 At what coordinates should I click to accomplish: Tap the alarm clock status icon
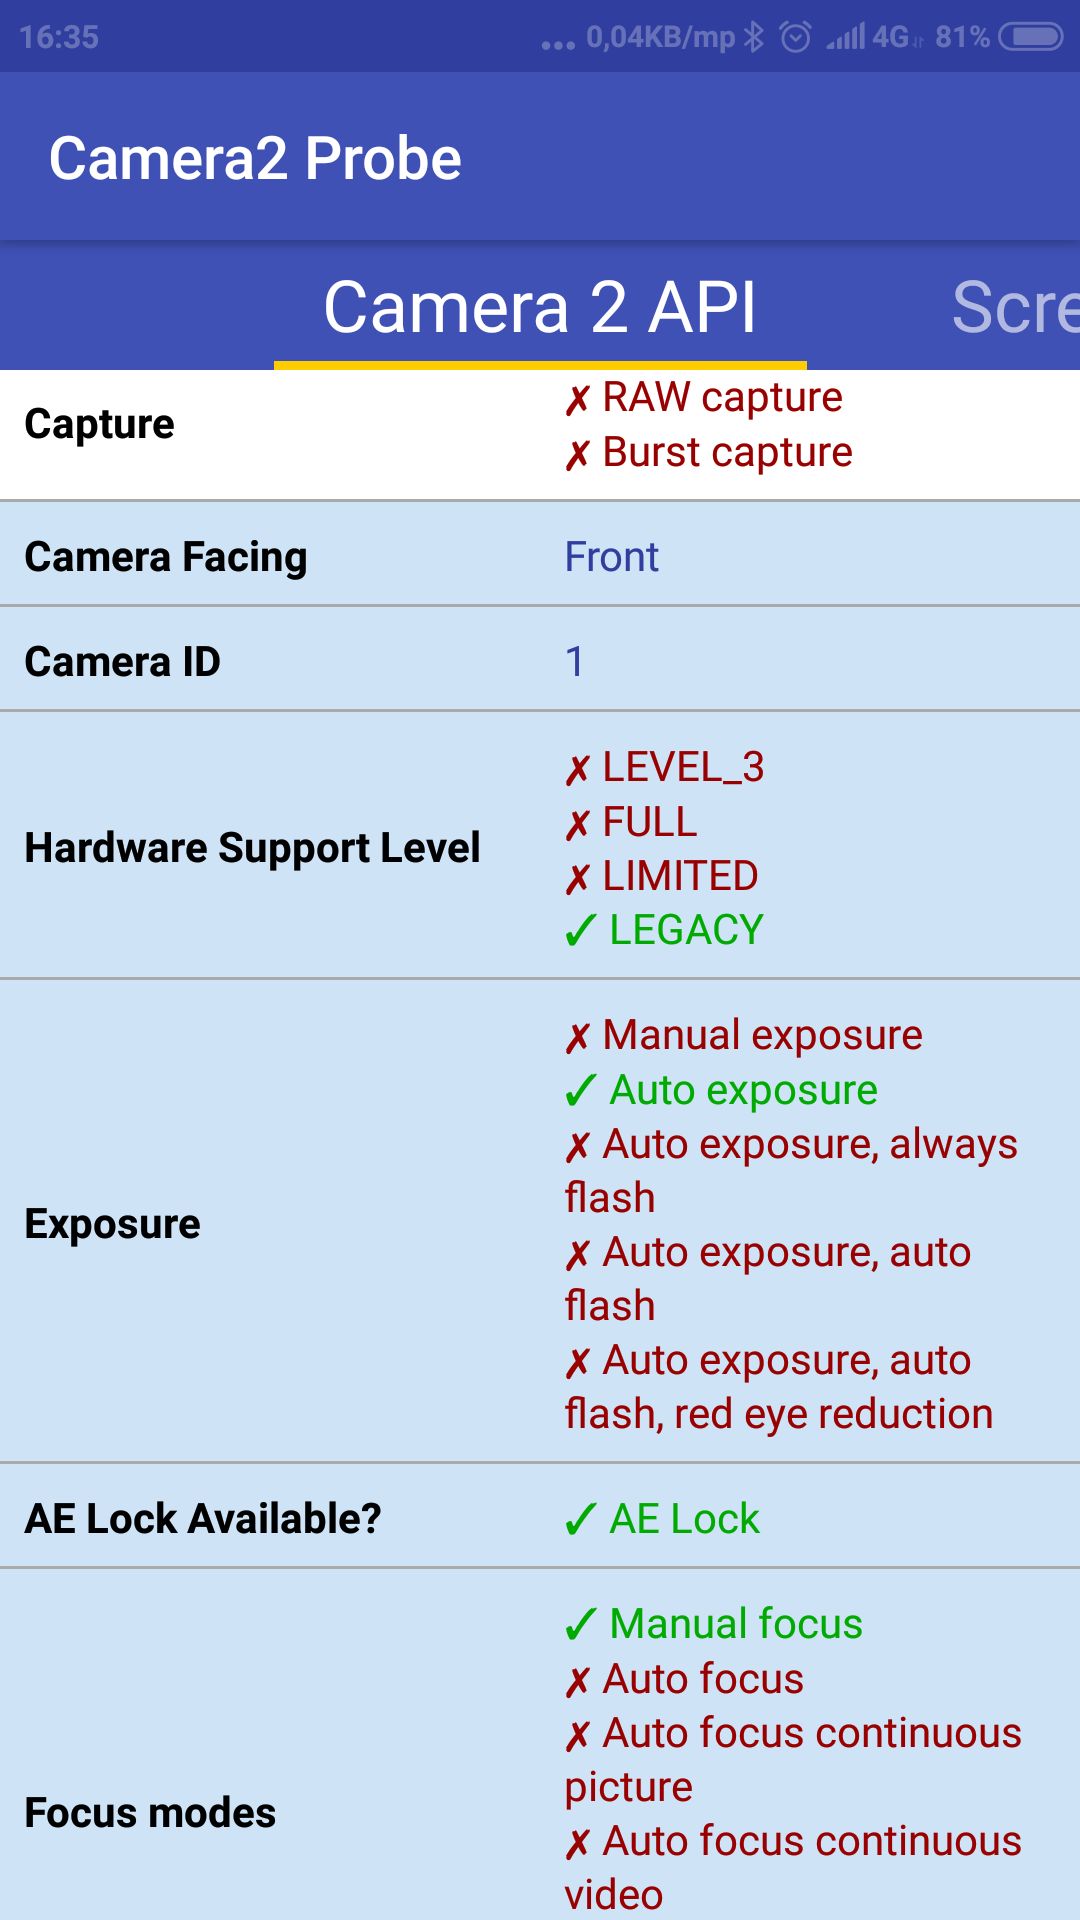point(795,38)
